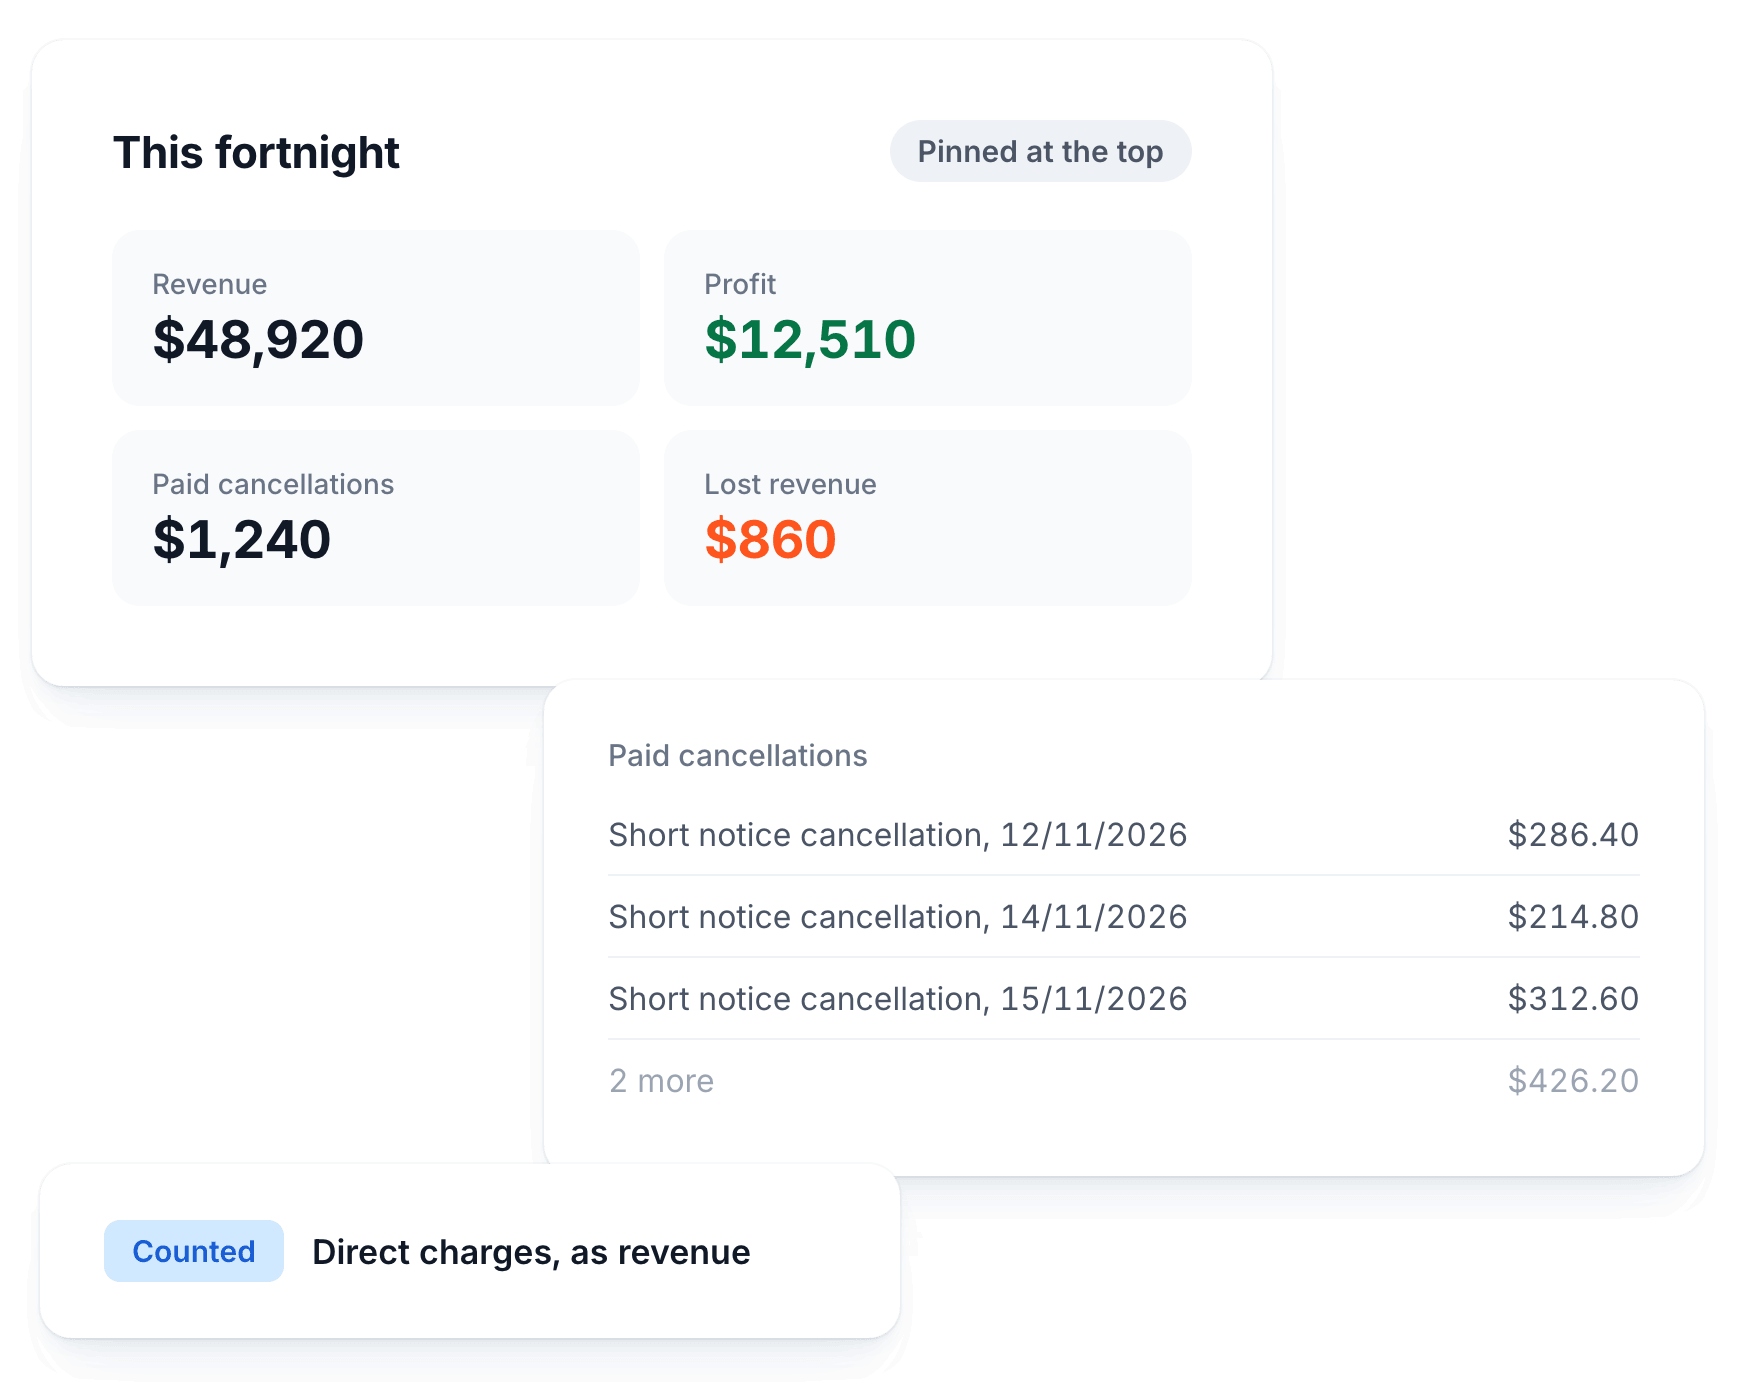Screen dimensions: 1760x1400
Task: Click the $312.60 amount
Action: pyautogui.click(x=1573, y=998)
